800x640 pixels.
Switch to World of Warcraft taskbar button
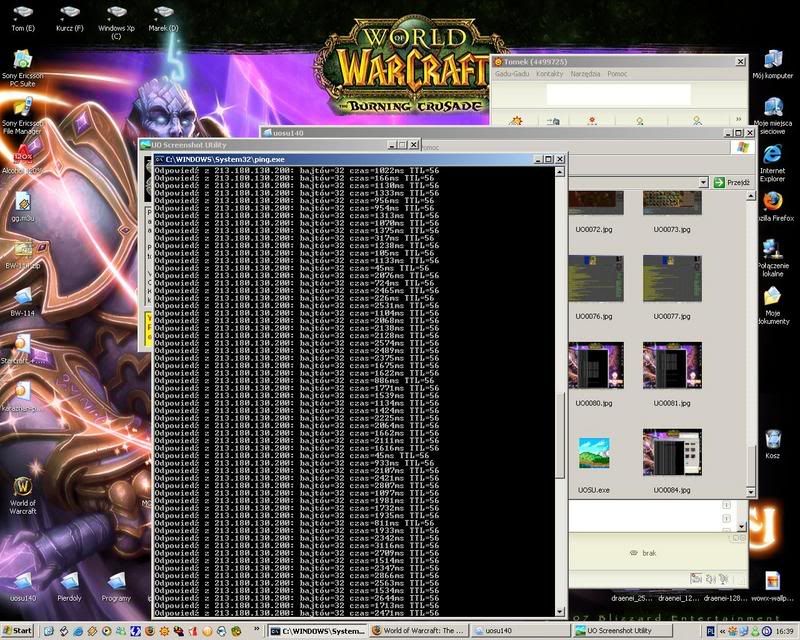[418, 631]
